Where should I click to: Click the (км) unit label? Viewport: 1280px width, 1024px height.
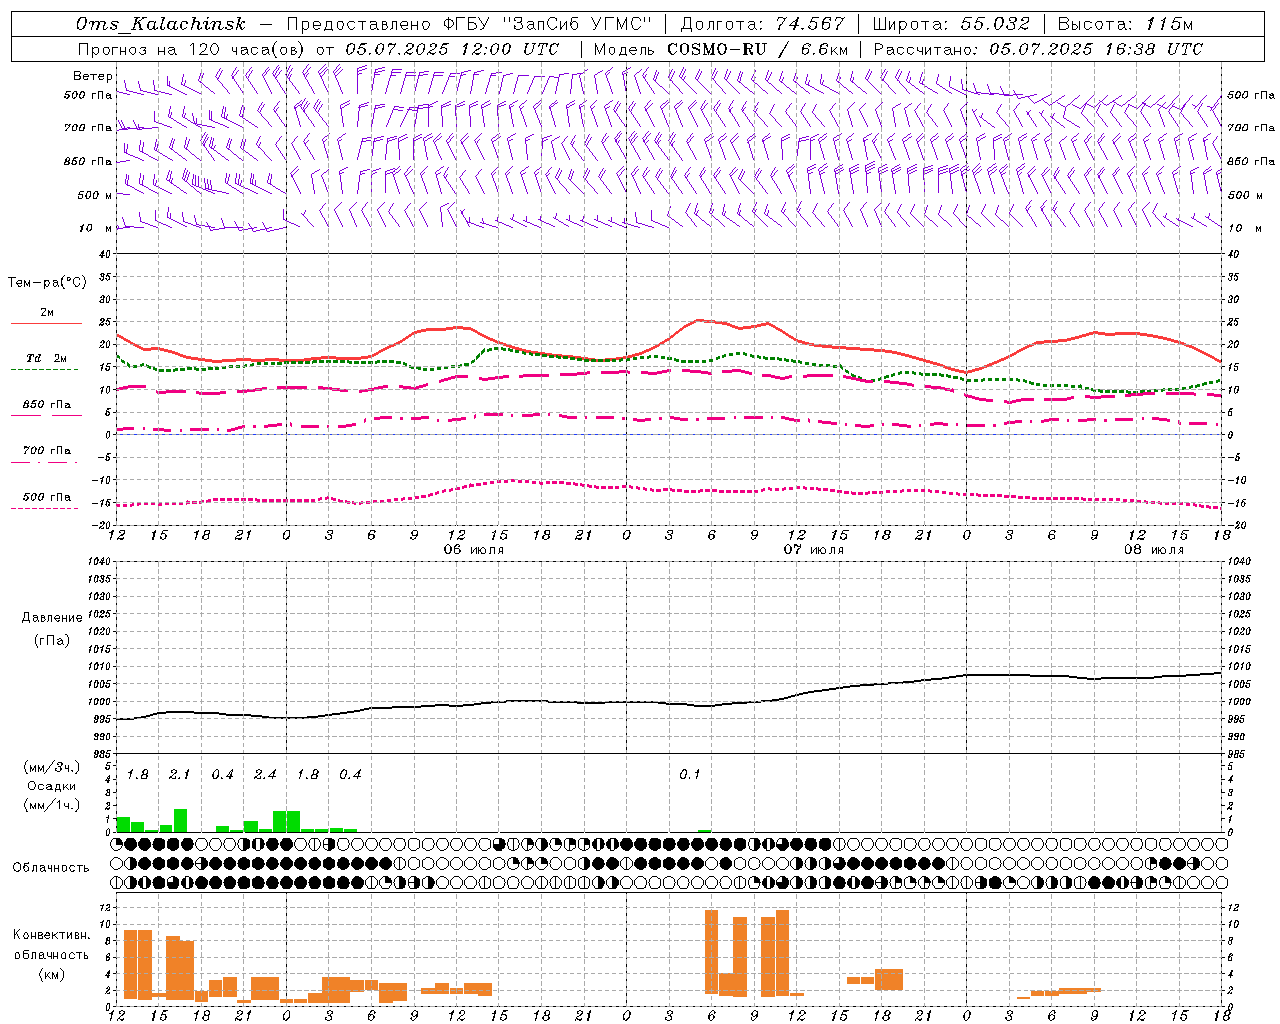(51, 973)
